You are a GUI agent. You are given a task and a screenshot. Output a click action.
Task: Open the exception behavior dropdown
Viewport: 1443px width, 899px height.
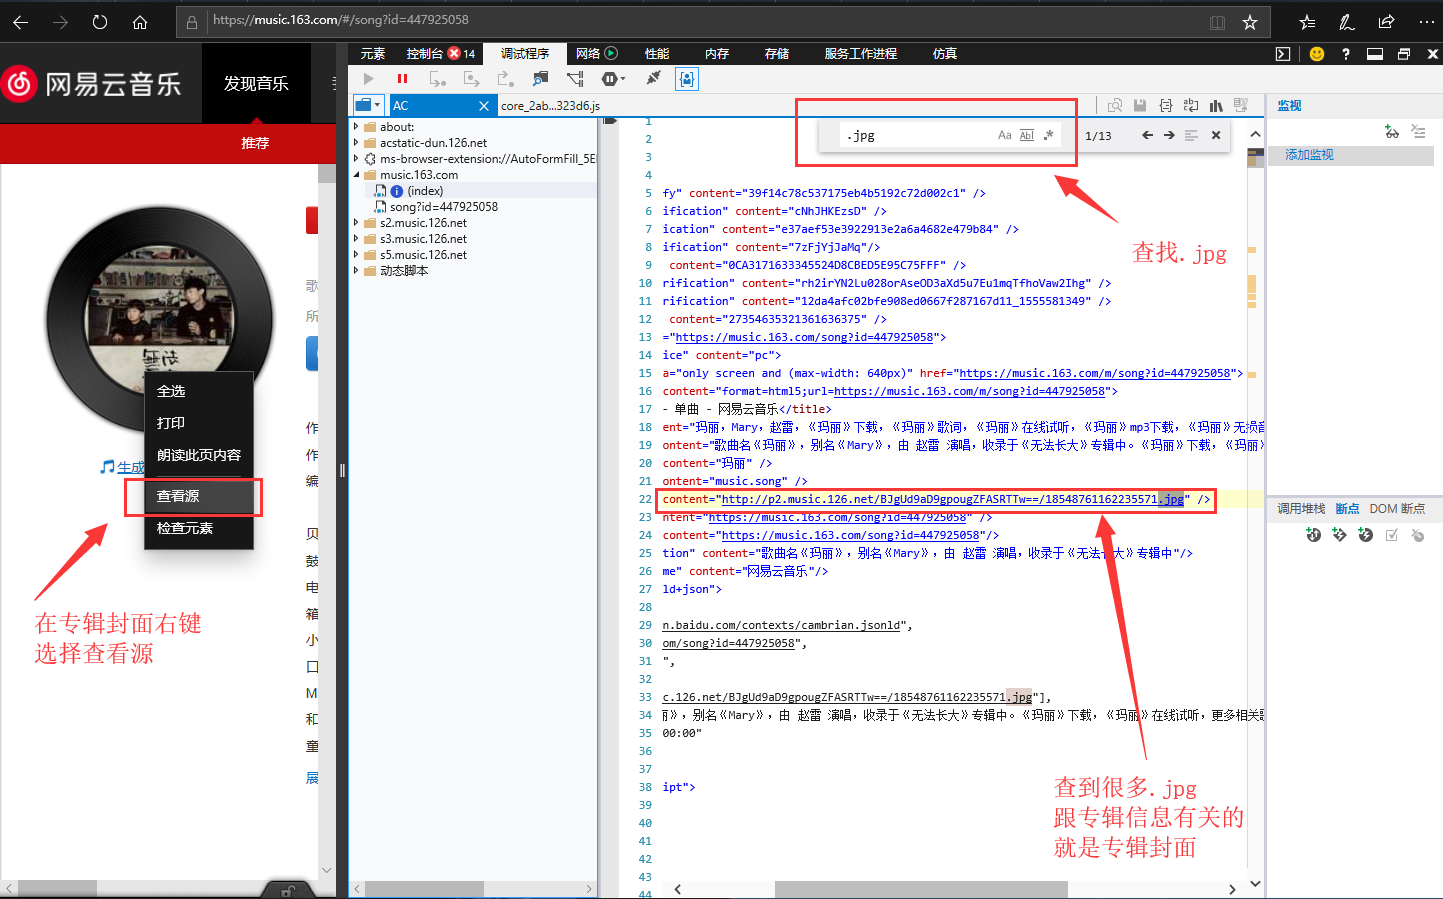coord(613,78)
